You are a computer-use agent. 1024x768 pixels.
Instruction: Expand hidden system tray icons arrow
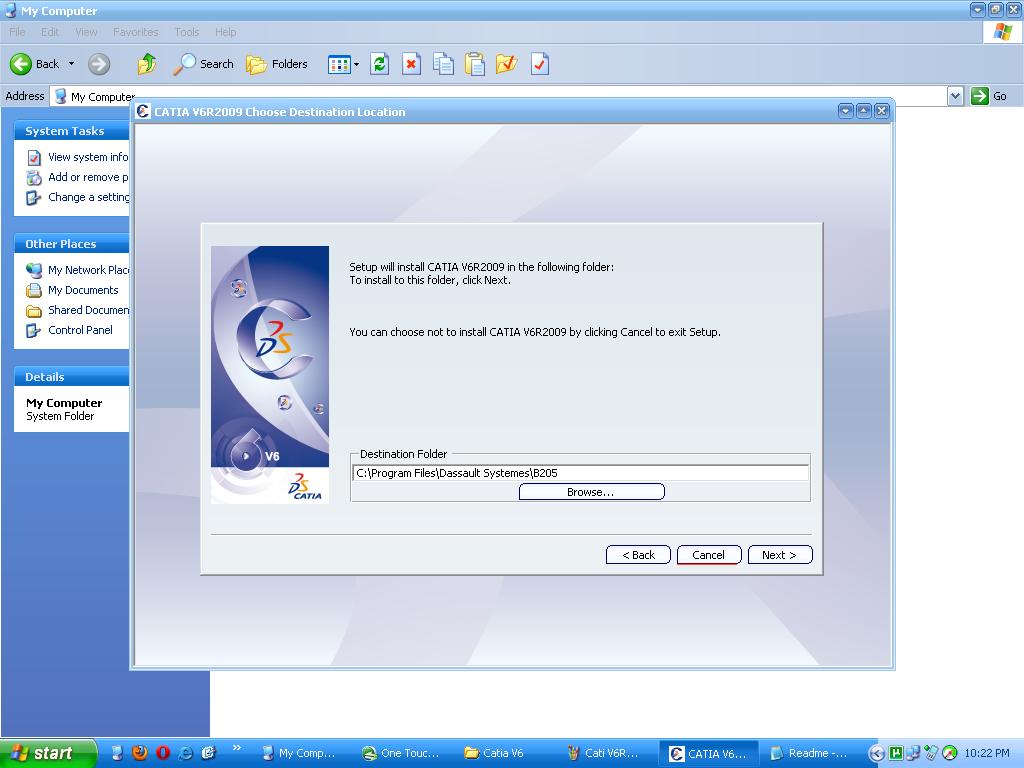pos(877,754)
